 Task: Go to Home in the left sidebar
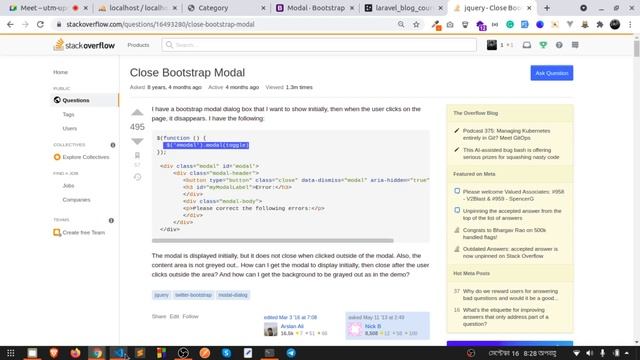tap(60, 72)
